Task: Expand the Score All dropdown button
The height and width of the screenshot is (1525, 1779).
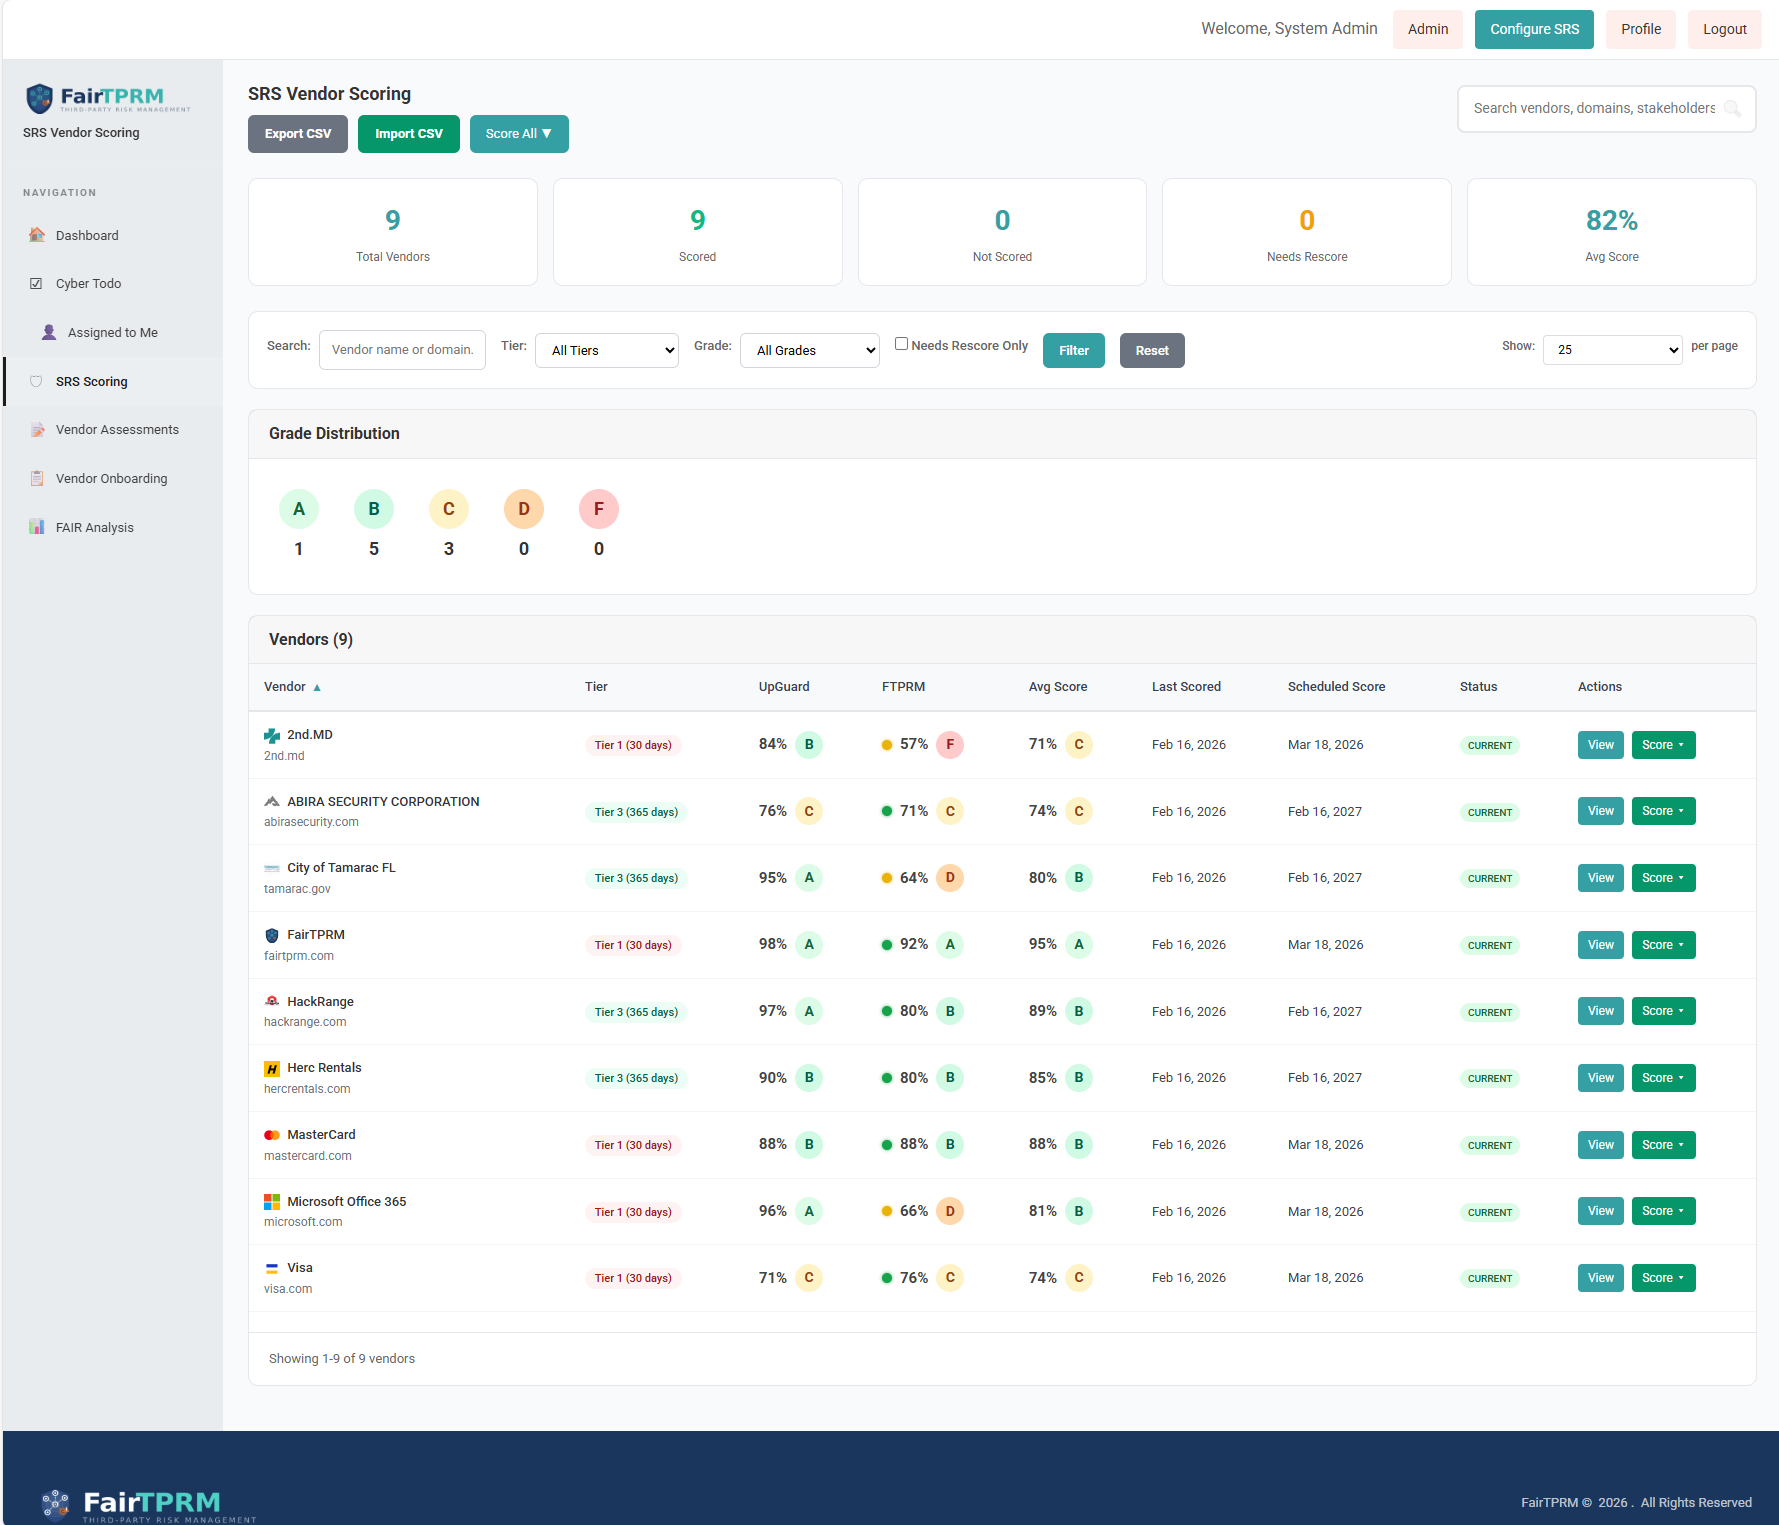Action: pos(519,134)
